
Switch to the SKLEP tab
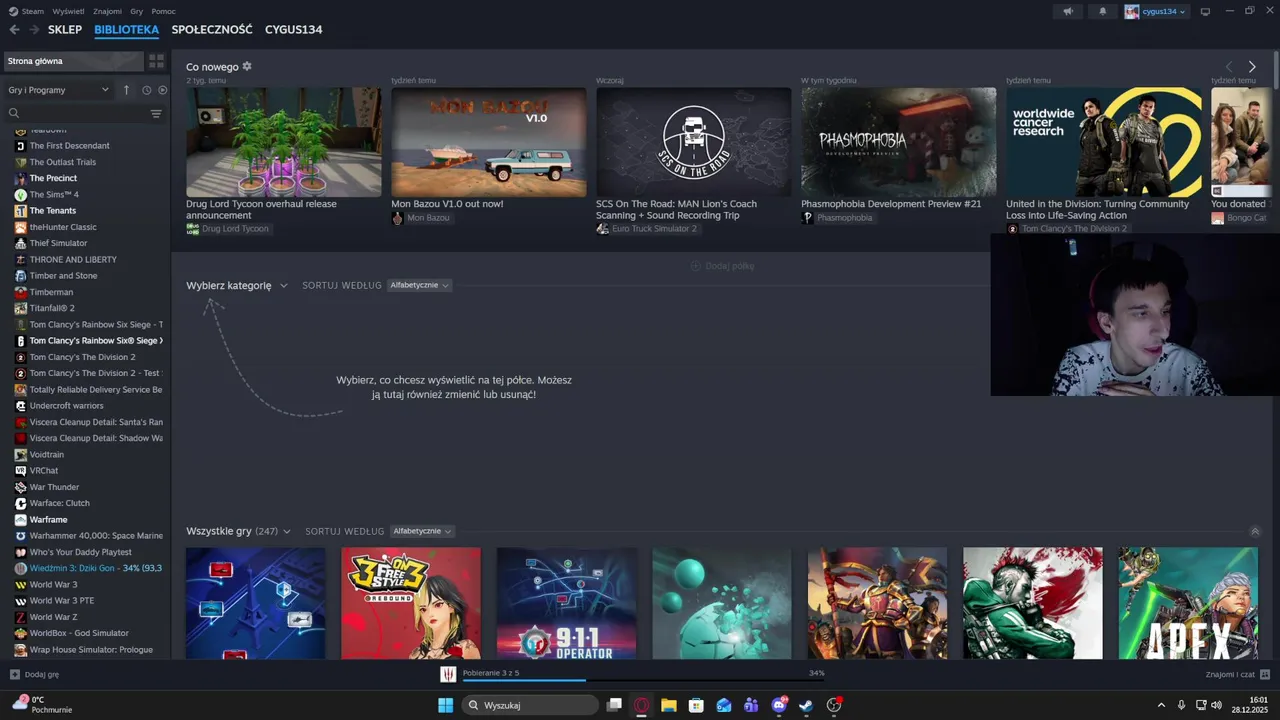[65, 30]
